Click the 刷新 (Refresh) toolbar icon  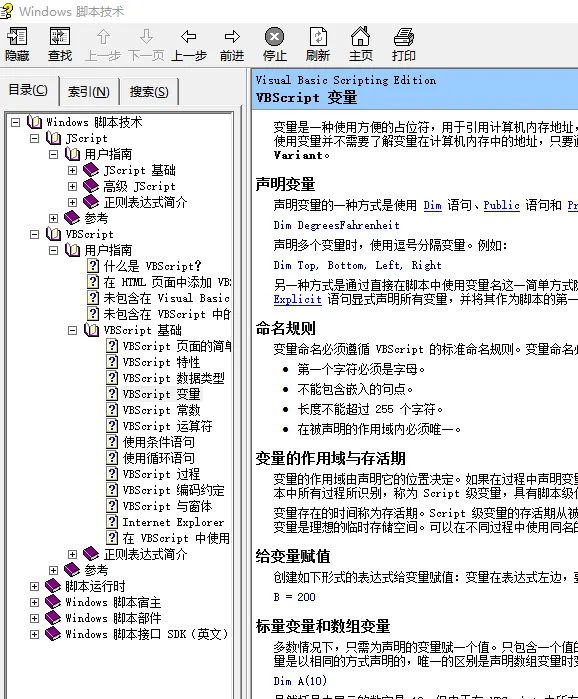pos(318,37)
